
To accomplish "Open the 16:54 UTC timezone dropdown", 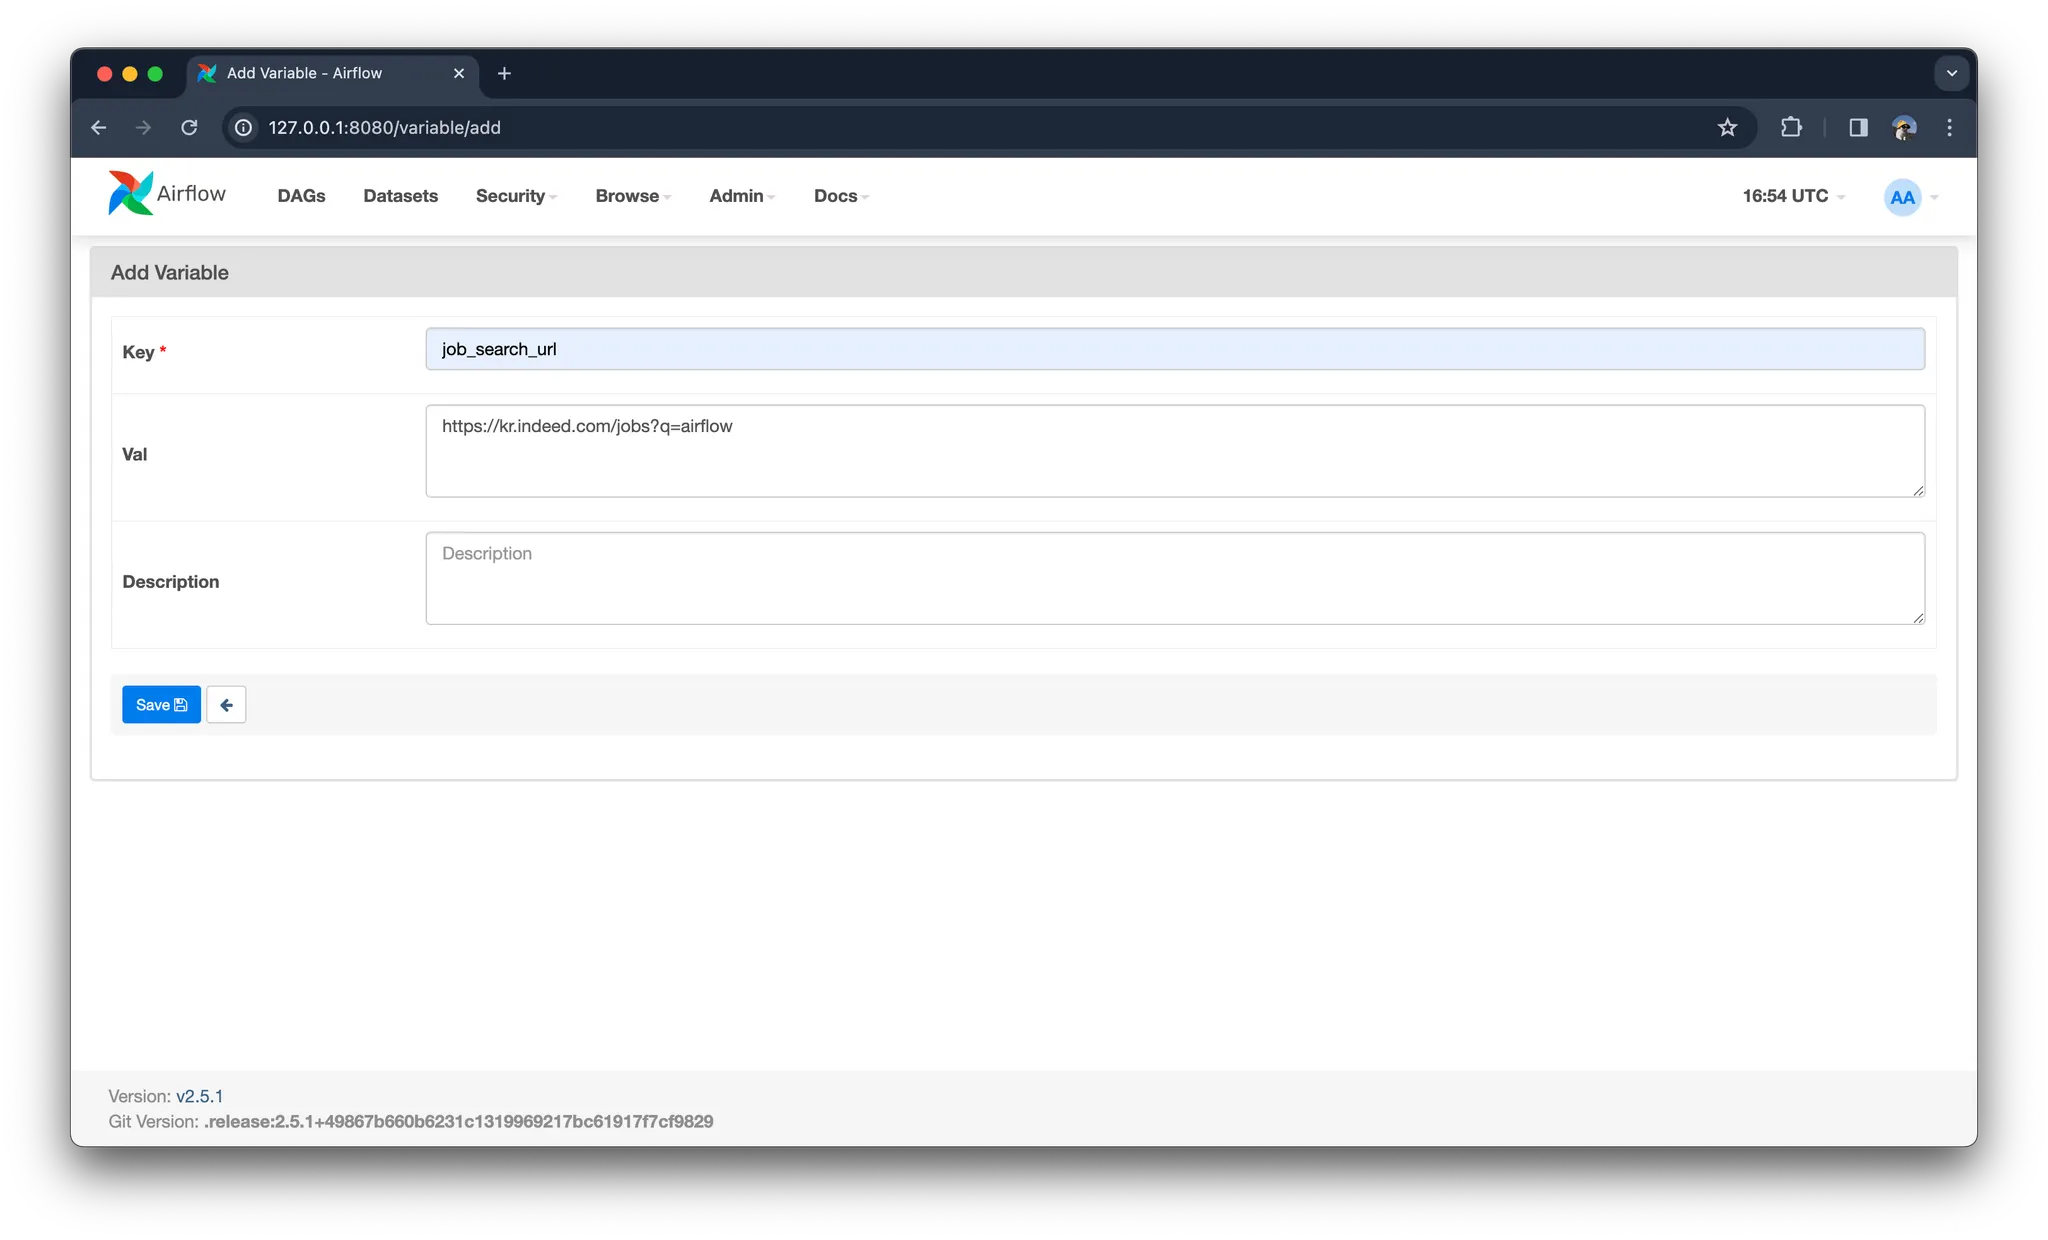I will click(1792, 196).
